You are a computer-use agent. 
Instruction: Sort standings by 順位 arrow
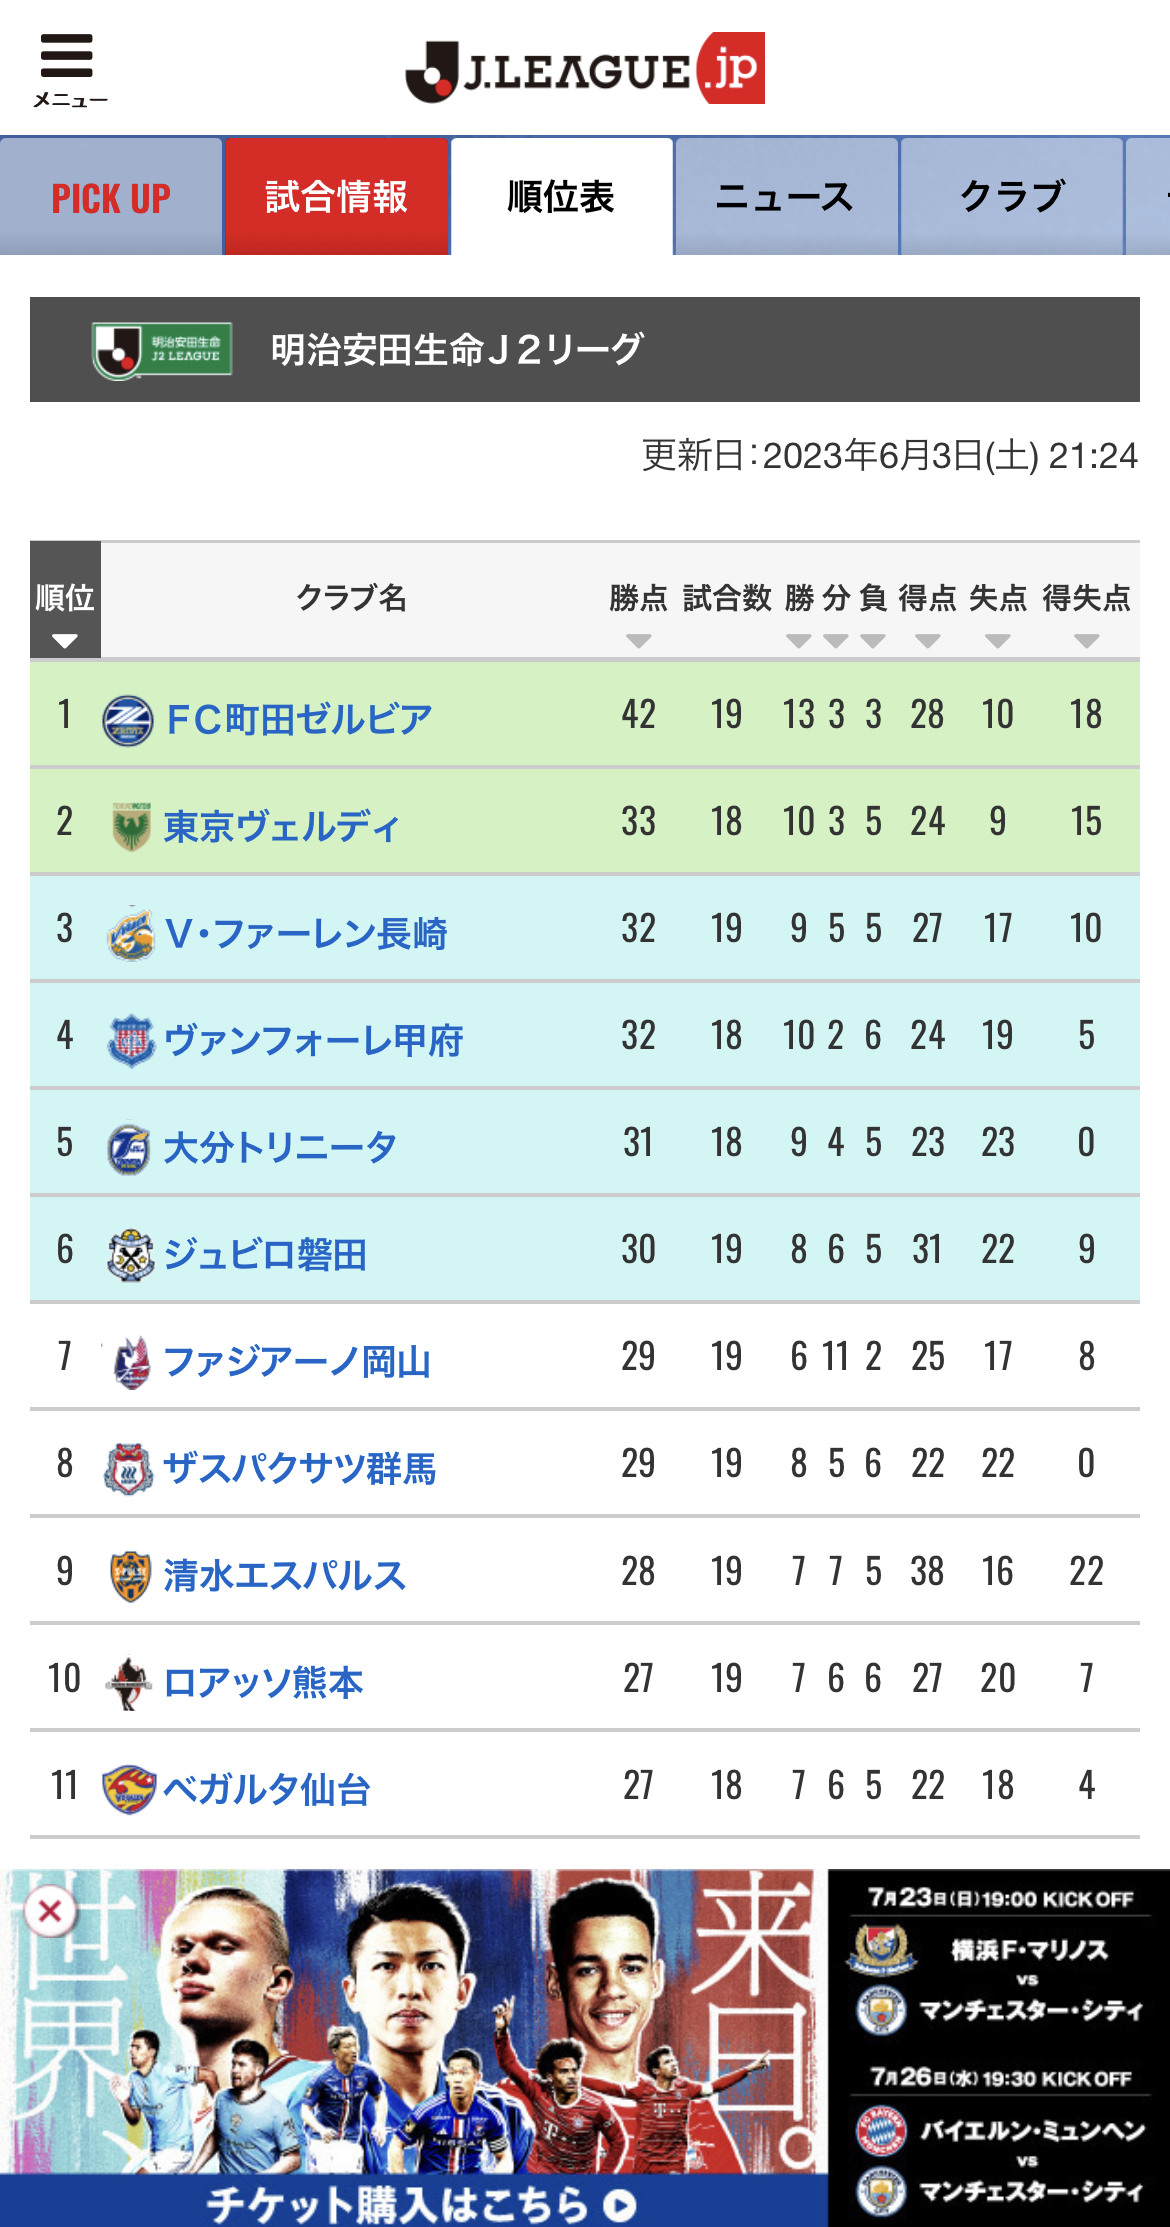point(65,641)
